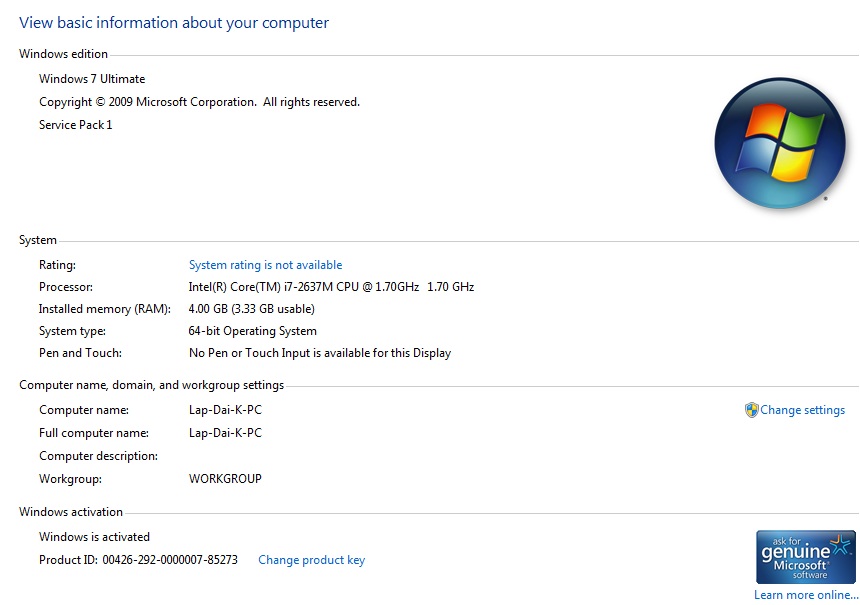The width and height of the screenshot is (860, 605).
Task: Click the 'Windows is activated' text
Action: (x=94, y=537)
